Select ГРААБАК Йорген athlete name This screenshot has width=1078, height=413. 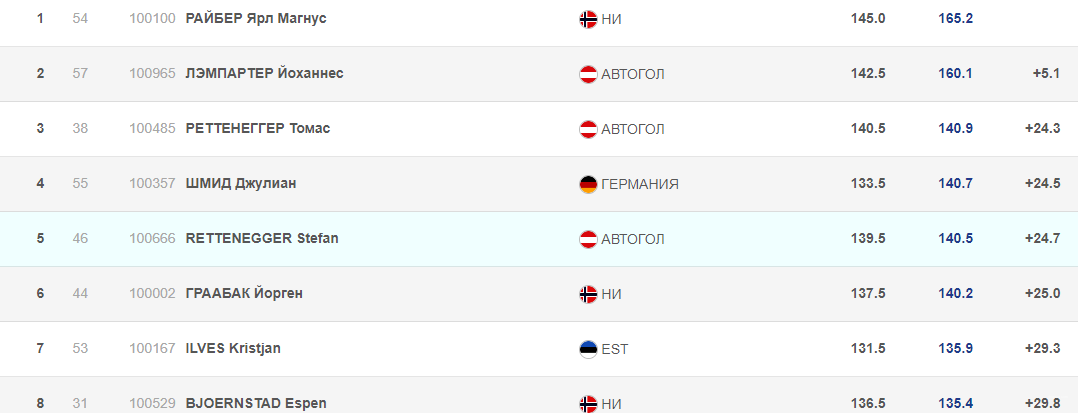click(x=244, y=293)
